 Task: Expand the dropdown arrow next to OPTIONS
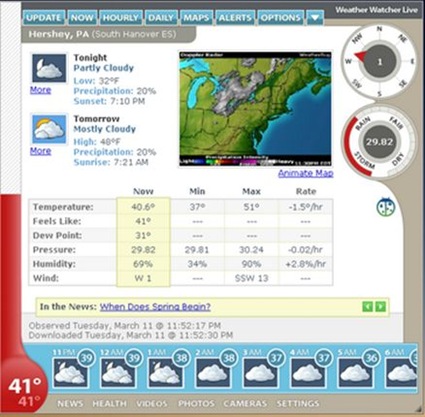coord(315,18)
